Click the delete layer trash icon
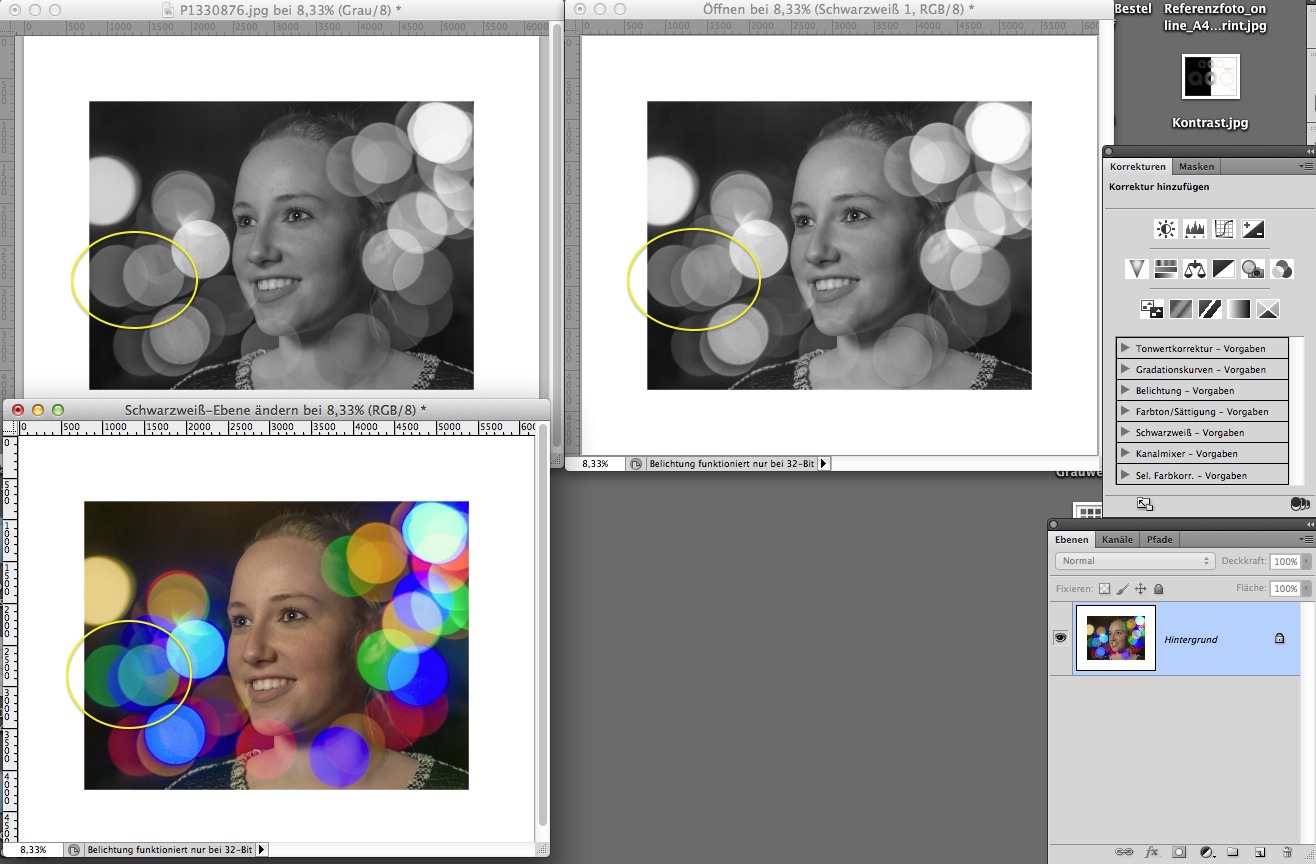 (x=1286, y=852)
